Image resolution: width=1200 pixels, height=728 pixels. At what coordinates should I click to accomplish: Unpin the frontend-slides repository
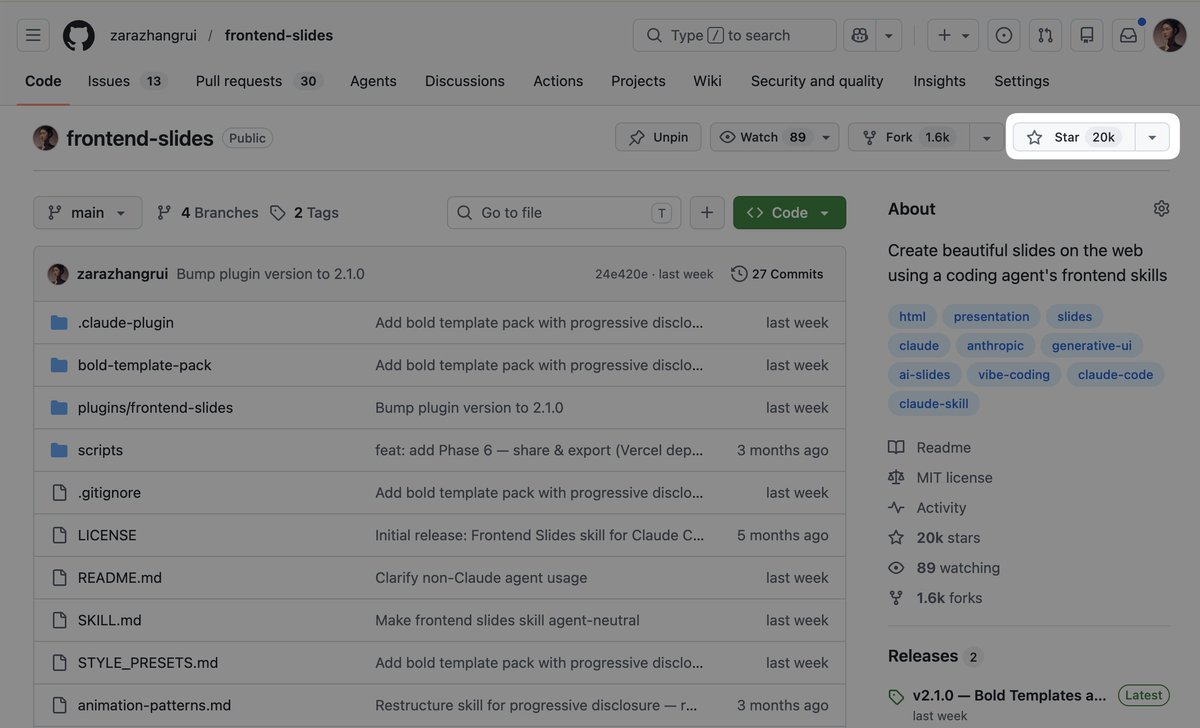pyautogui.click(x=658, y=137)
